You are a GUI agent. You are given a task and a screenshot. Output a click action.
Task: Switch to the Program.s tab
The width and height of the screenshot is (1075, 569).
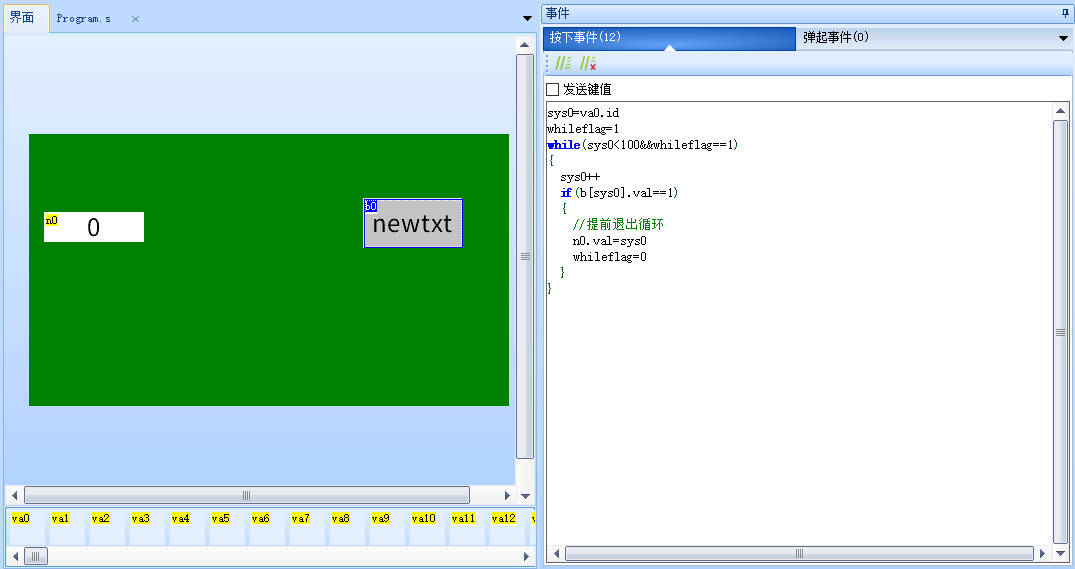84,19
